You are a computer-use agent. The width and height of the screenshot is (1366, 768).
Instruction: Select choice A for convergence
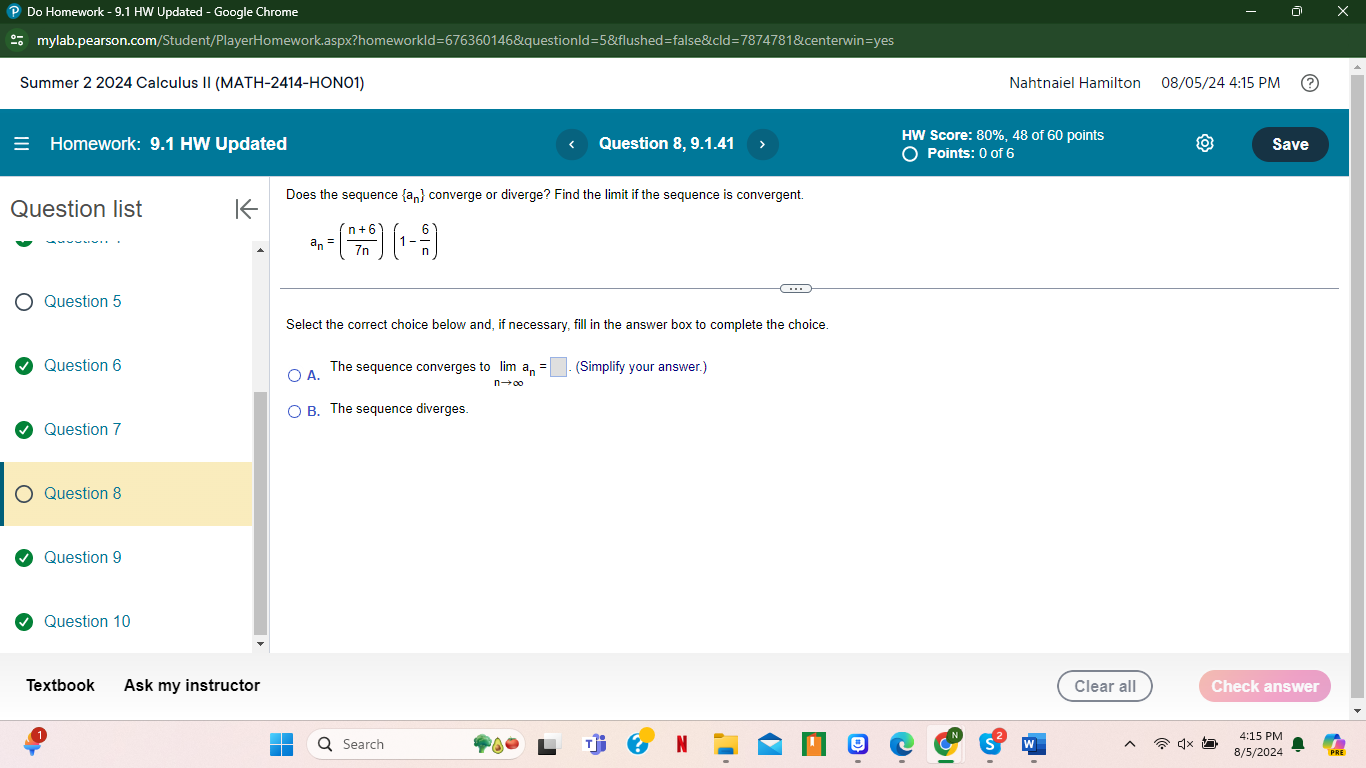pyautogui.click(x=295, y=374)
